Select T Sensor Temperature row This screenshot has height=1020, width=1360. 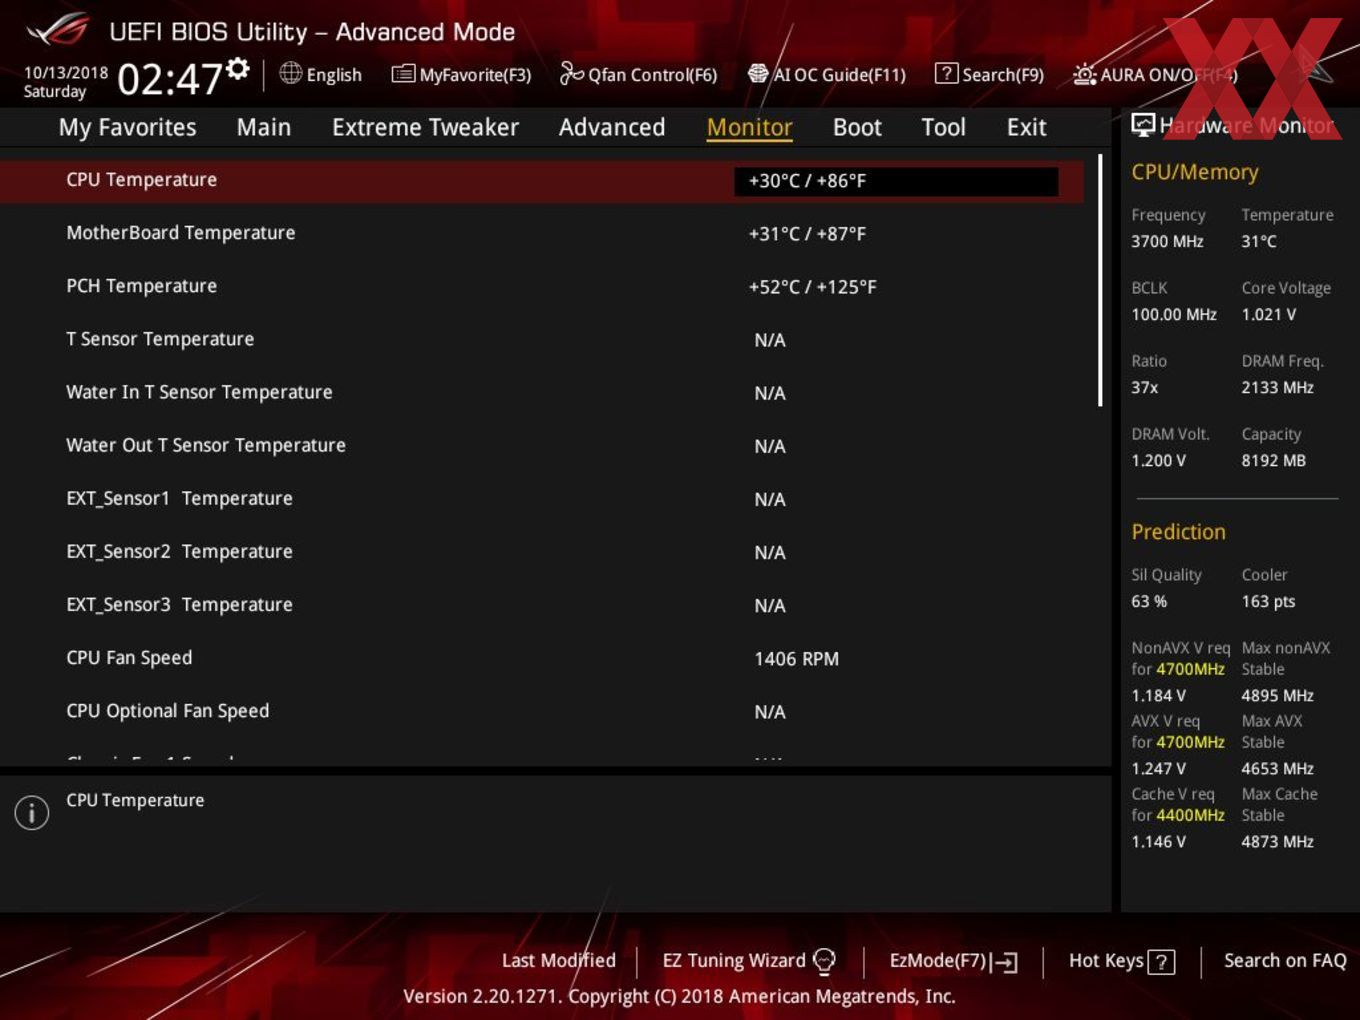pos(542,339)
